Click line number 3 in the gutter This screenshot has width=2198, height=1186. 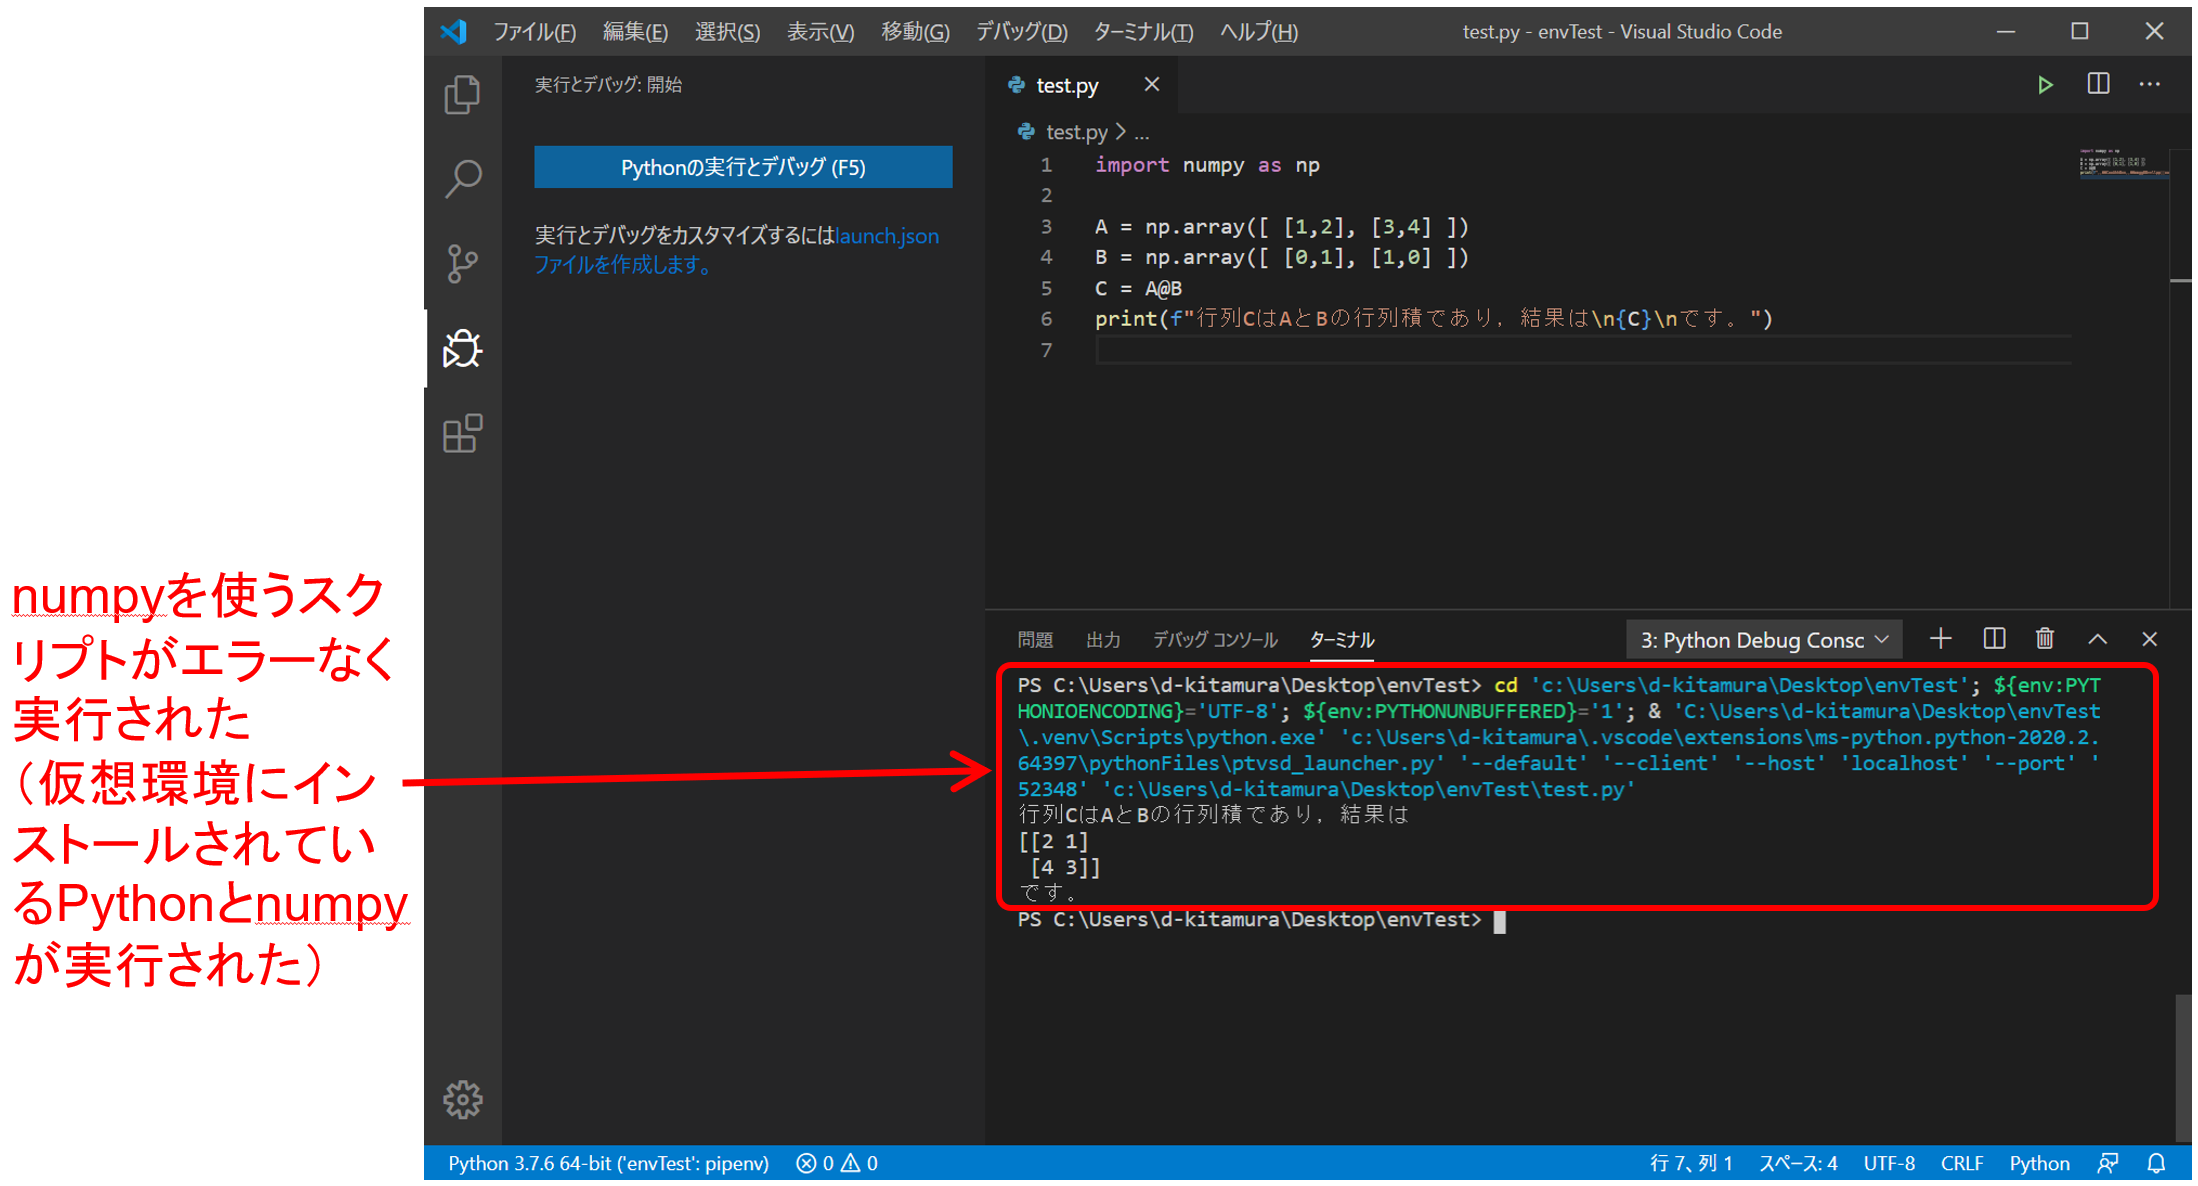[x=1046, y=227]
